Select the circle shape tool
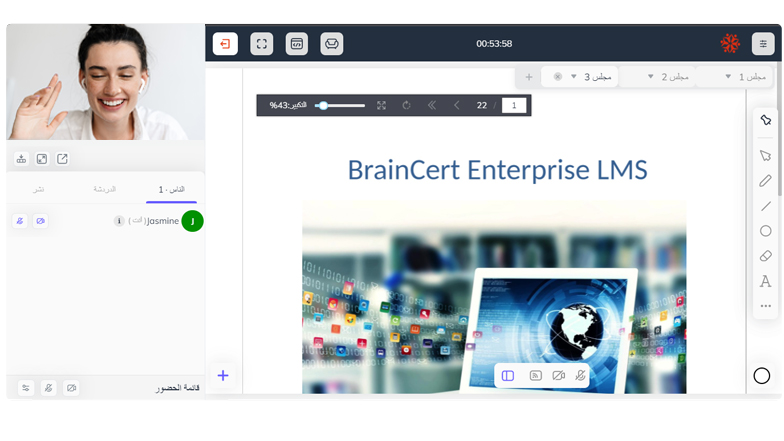784x441 pixels. click(x=766, y=231)
